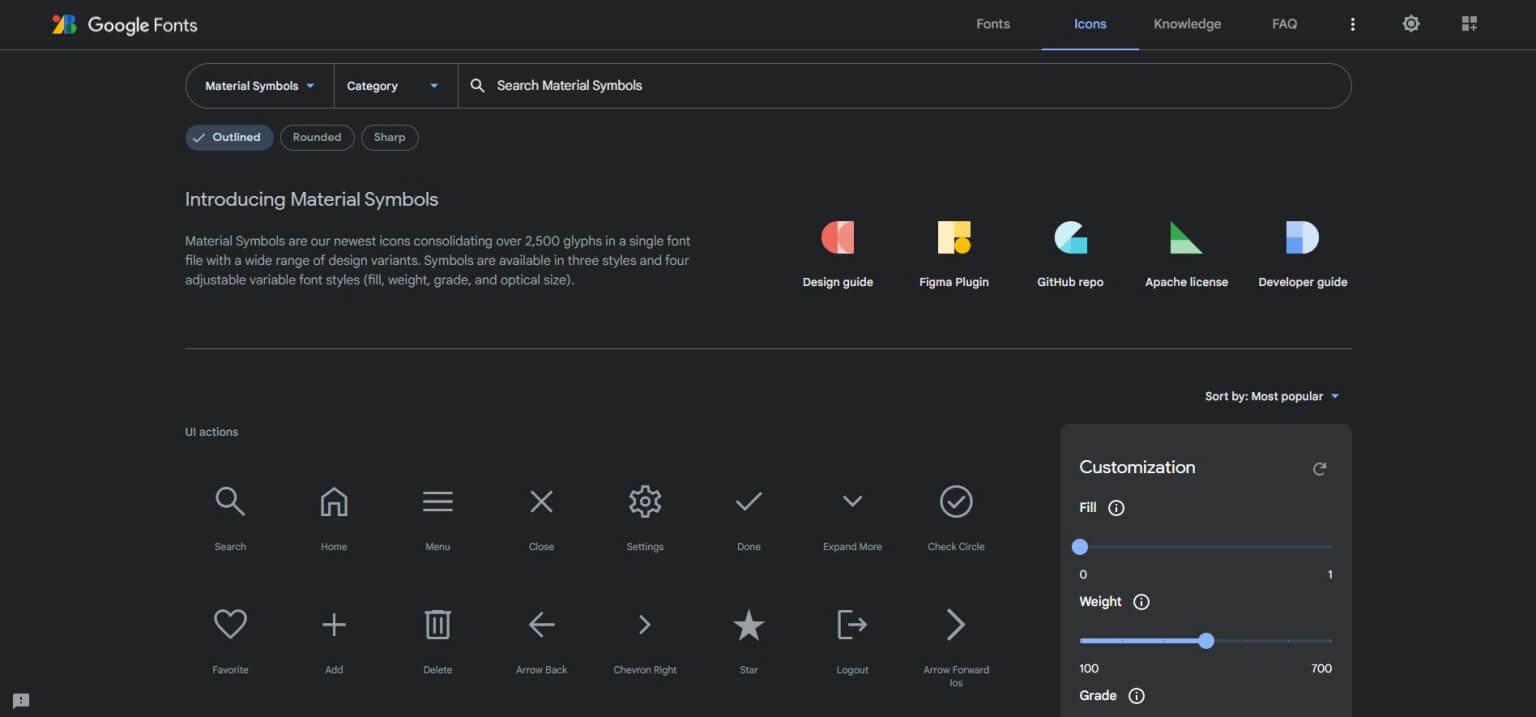This screenshot has height=717, width=1536.
Task: Select the Search icon in UI actions
Action: point(230,501)
